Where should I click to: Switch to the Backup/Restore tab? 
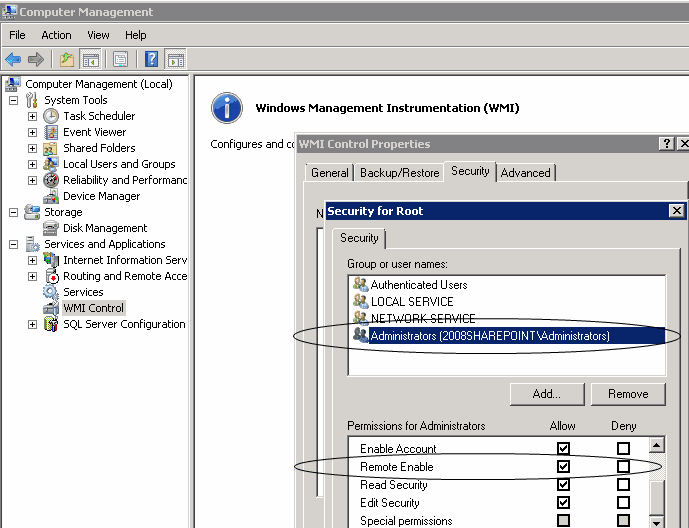[x=399, y=173]
